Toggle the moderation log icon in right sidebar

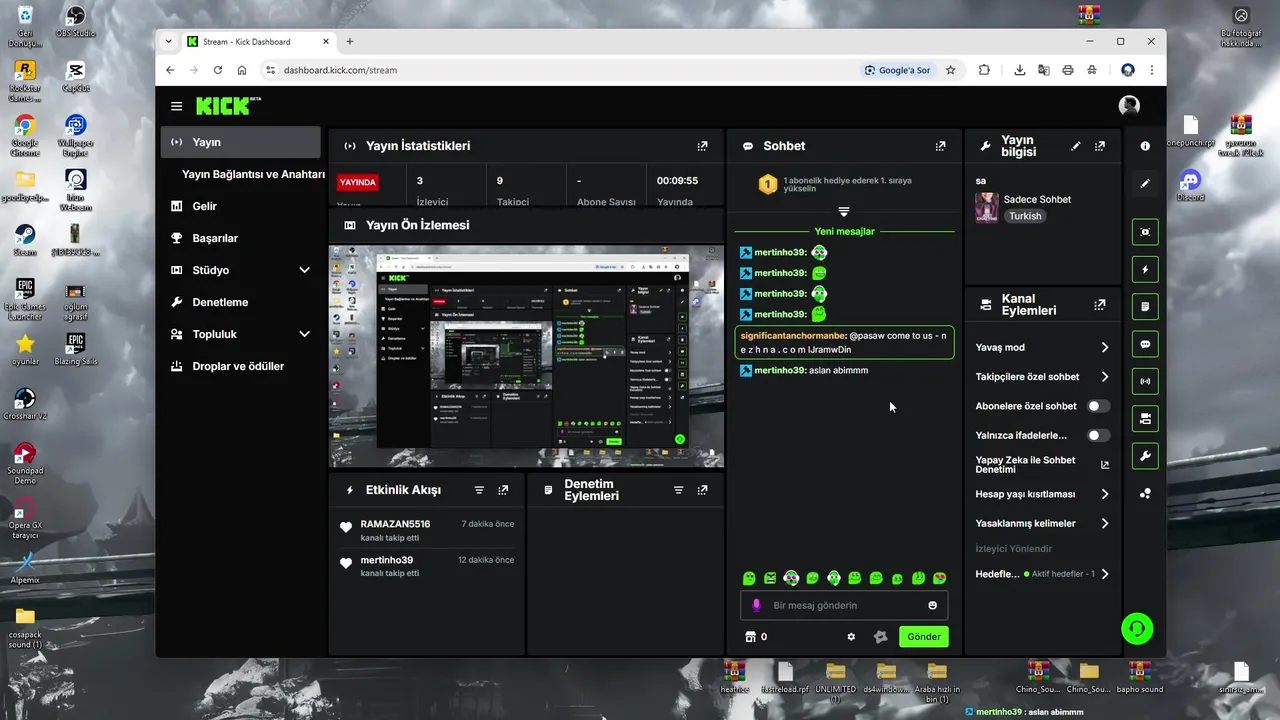click(x=1145, y=306)
